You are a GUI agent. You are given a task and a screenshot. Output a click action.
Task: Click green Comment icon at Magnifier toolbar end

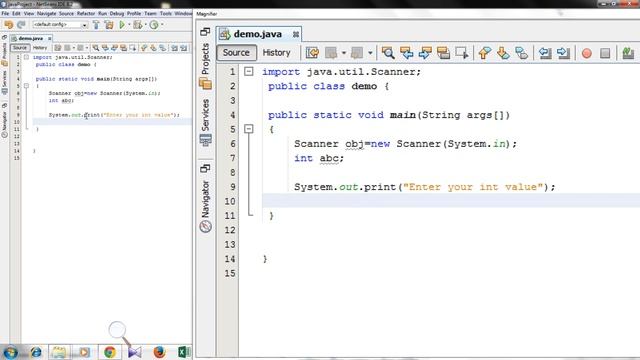[628, 53]
